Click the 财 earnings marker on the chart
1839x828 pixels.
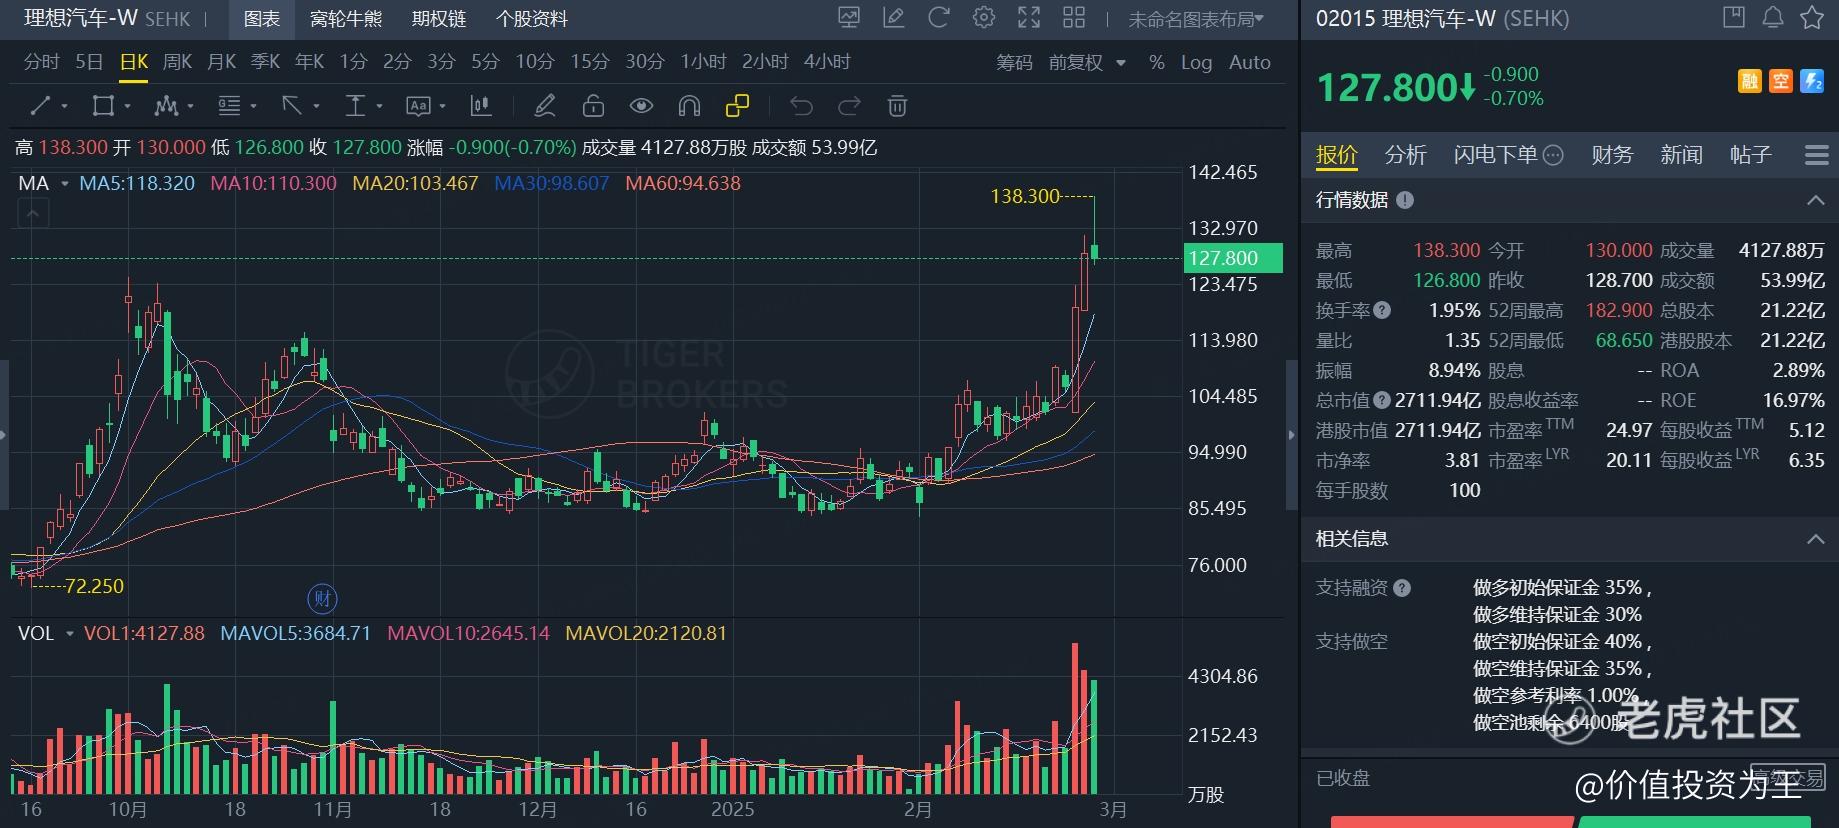click(x=322, y=599)
